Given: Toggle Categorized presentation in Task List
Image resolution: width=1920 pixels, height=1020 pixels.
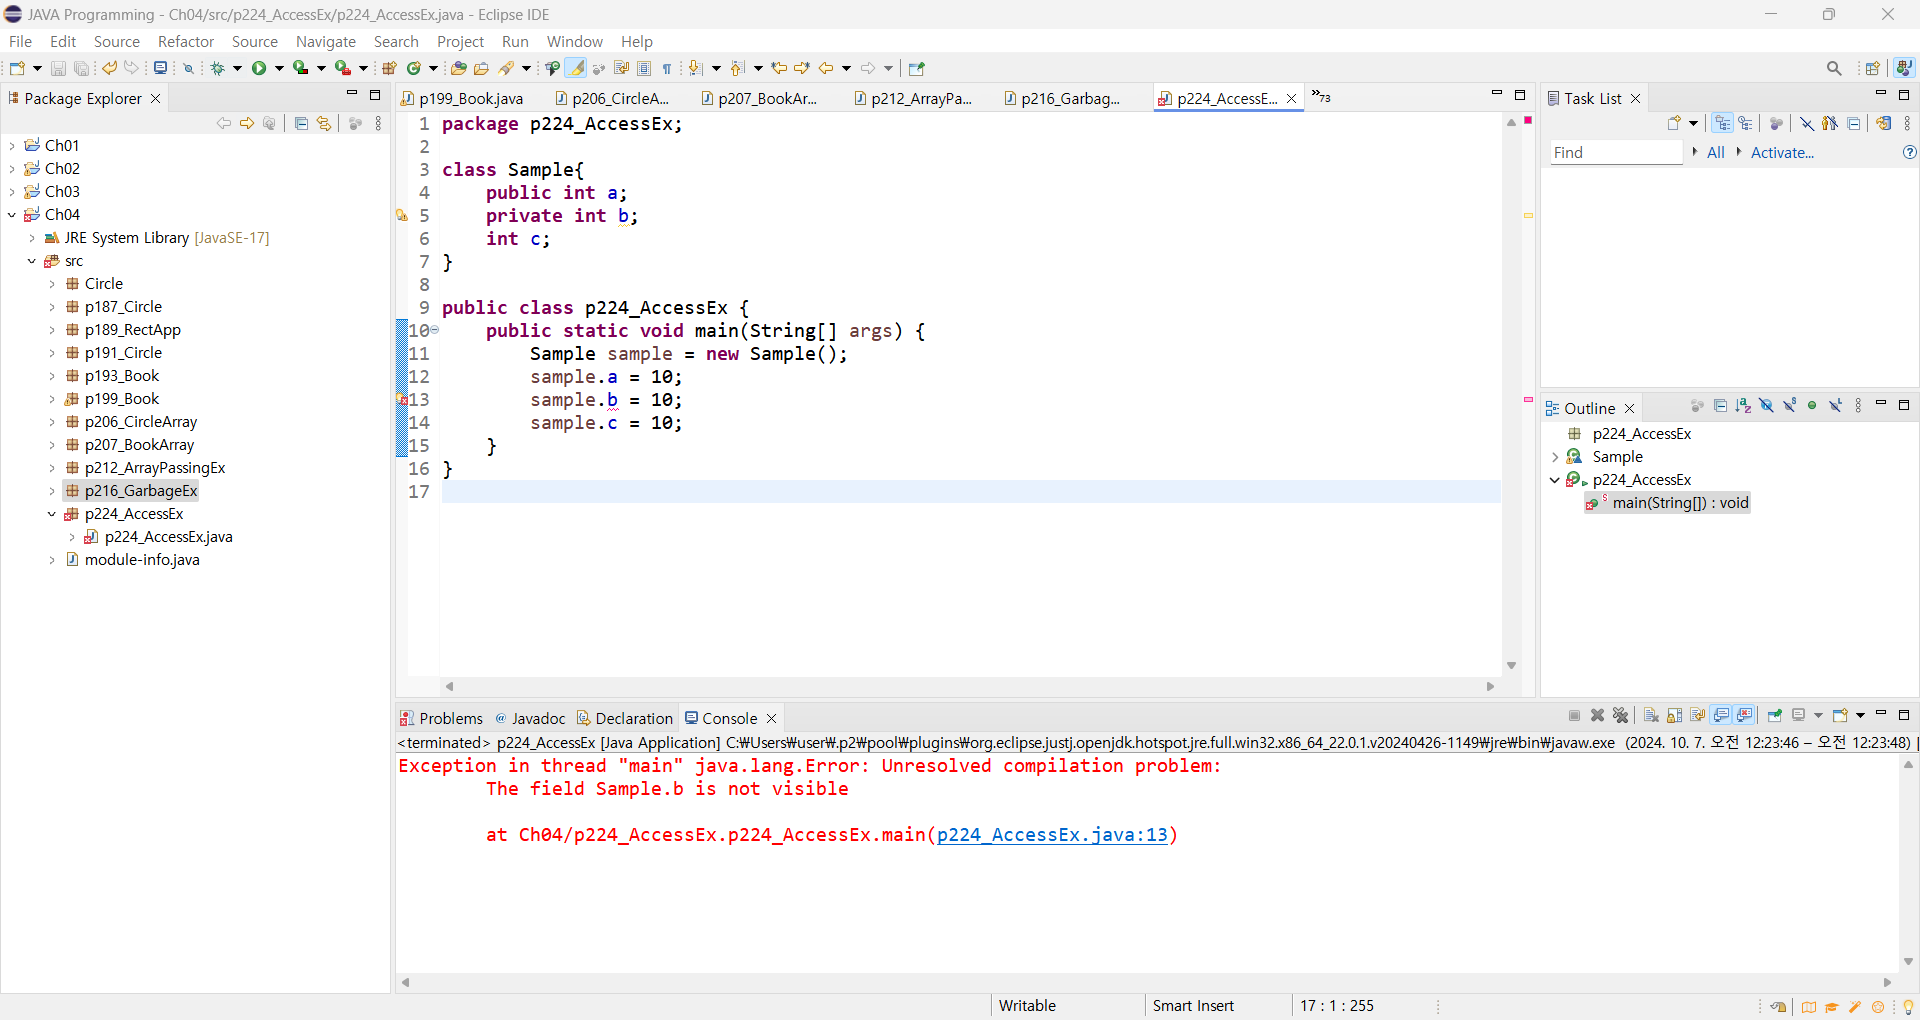Looking at the screenshot, I should pyautogui.click(x=1722, y=123).
